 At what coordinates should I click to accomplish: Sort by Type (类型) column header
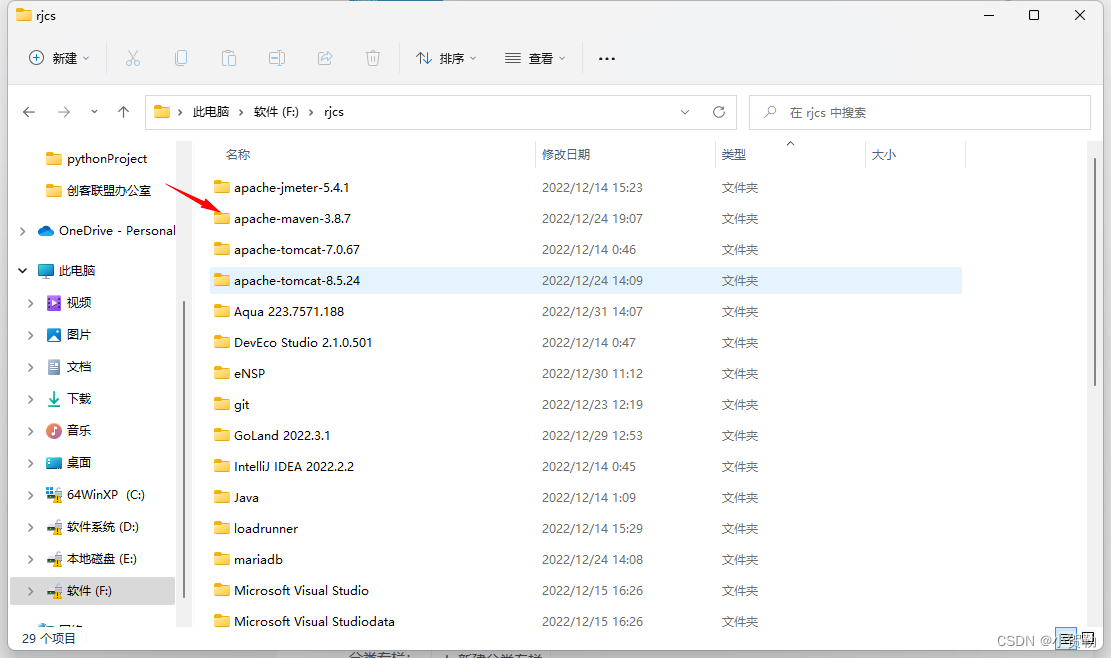[x=733, y=154]
